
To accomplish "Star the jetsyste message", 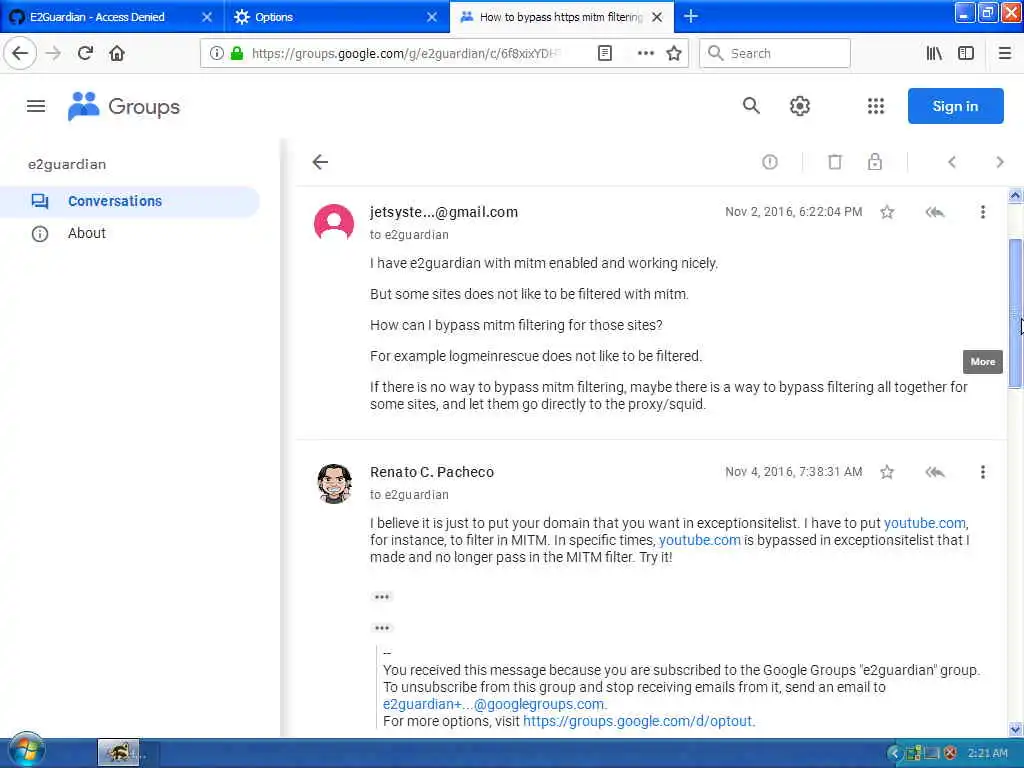I will pyautogui.click(x=887, y=212).
